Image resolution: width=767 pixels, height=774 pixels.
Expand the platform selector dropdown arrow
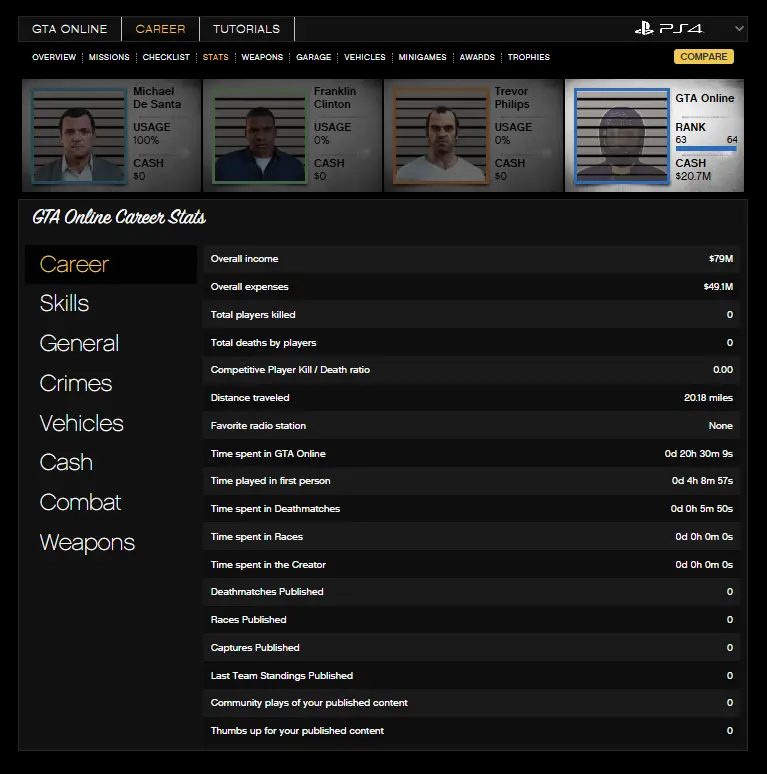click(739, 28)
